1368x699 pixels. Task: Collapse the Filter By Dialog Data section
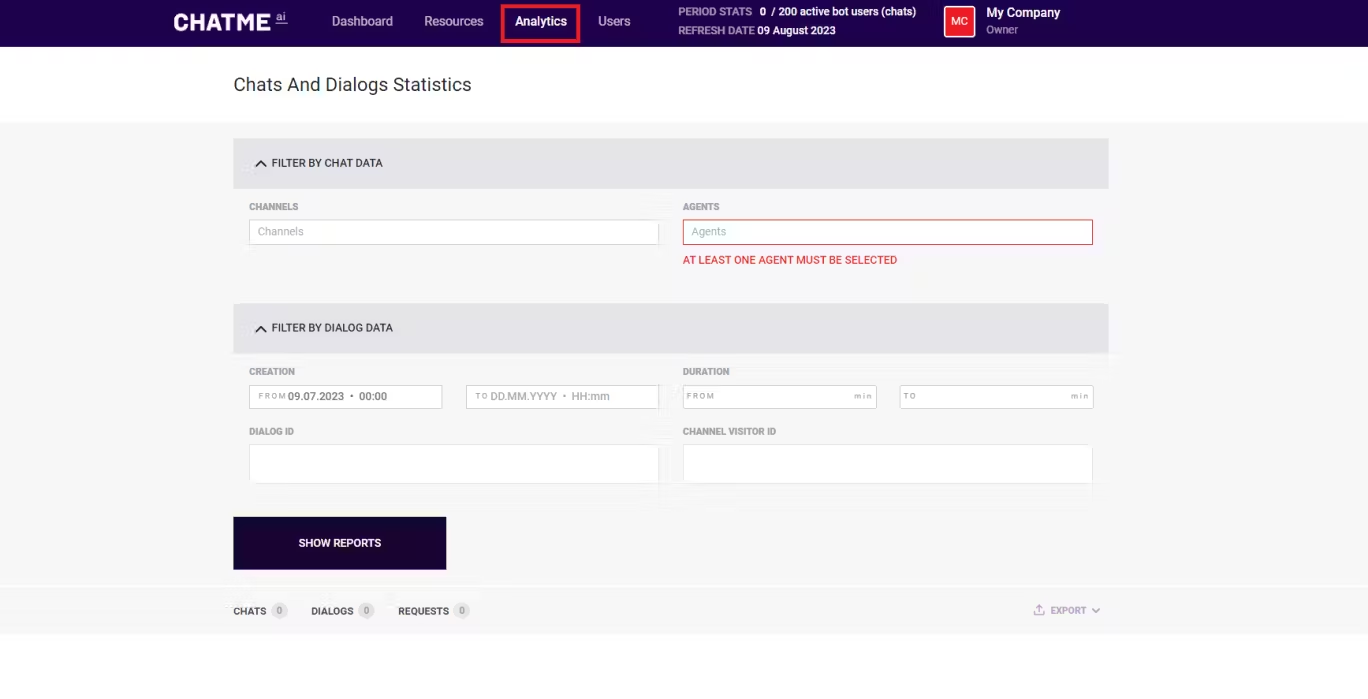coord(261,328)
